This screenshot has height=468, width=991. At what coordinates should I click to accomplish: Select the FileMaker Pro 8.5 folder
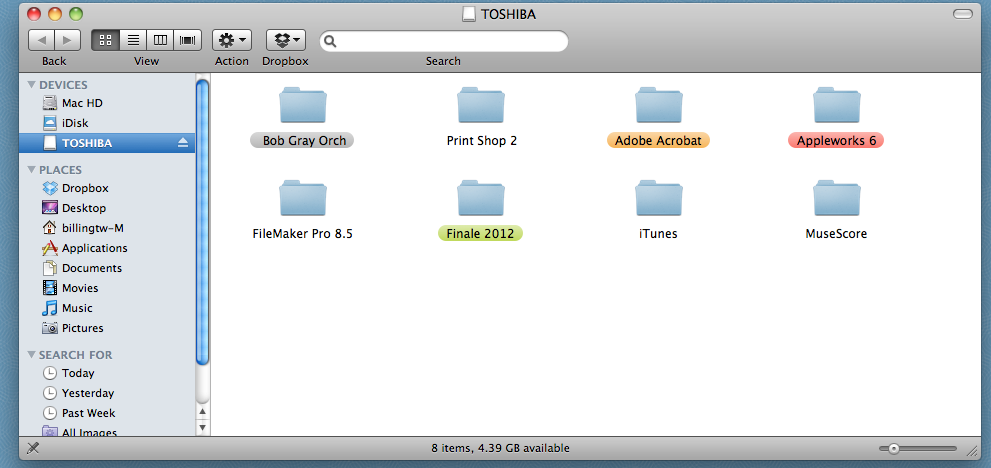pyautogui.click(x=303, y=198)
